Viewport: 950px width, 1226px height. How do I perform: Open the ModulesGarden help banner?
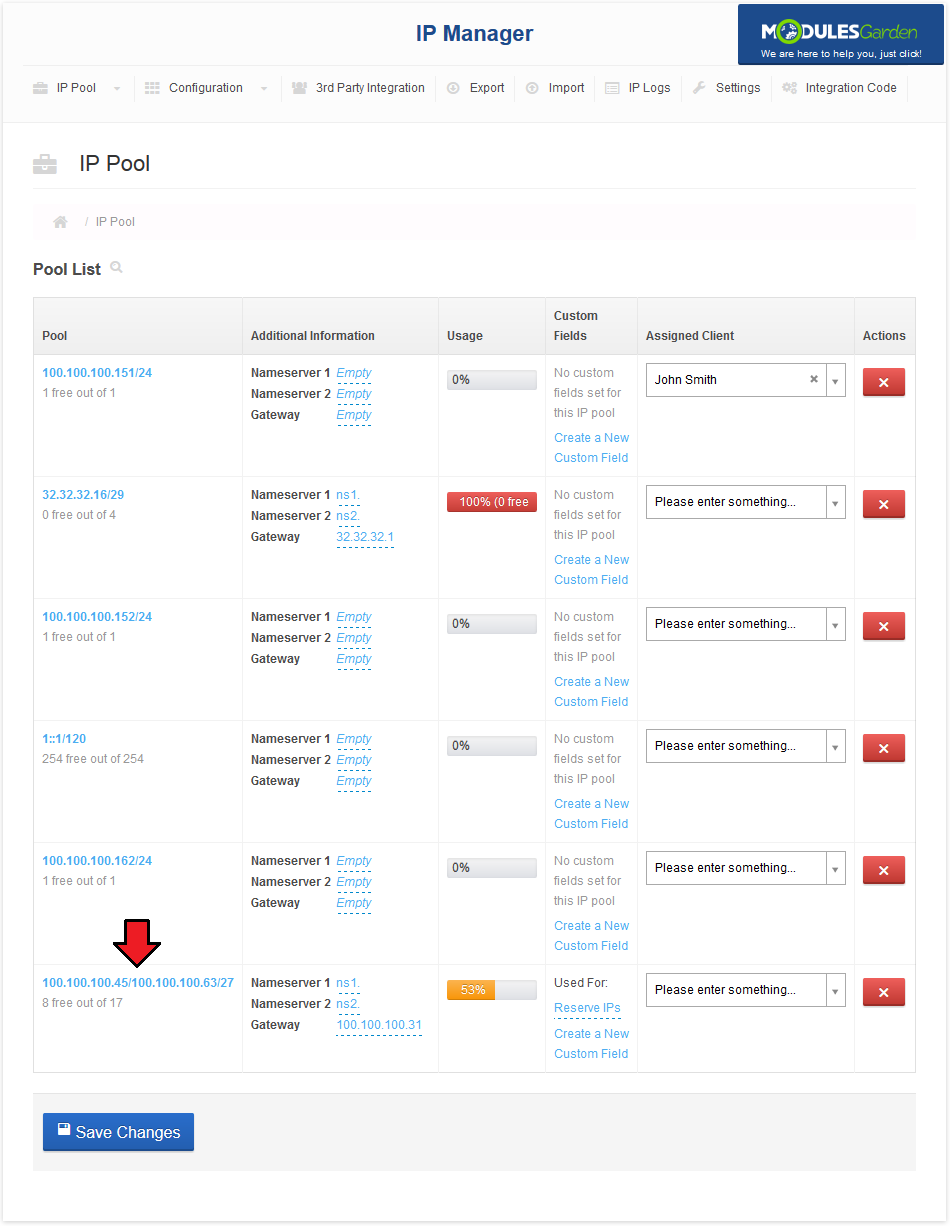pos(840,35)
